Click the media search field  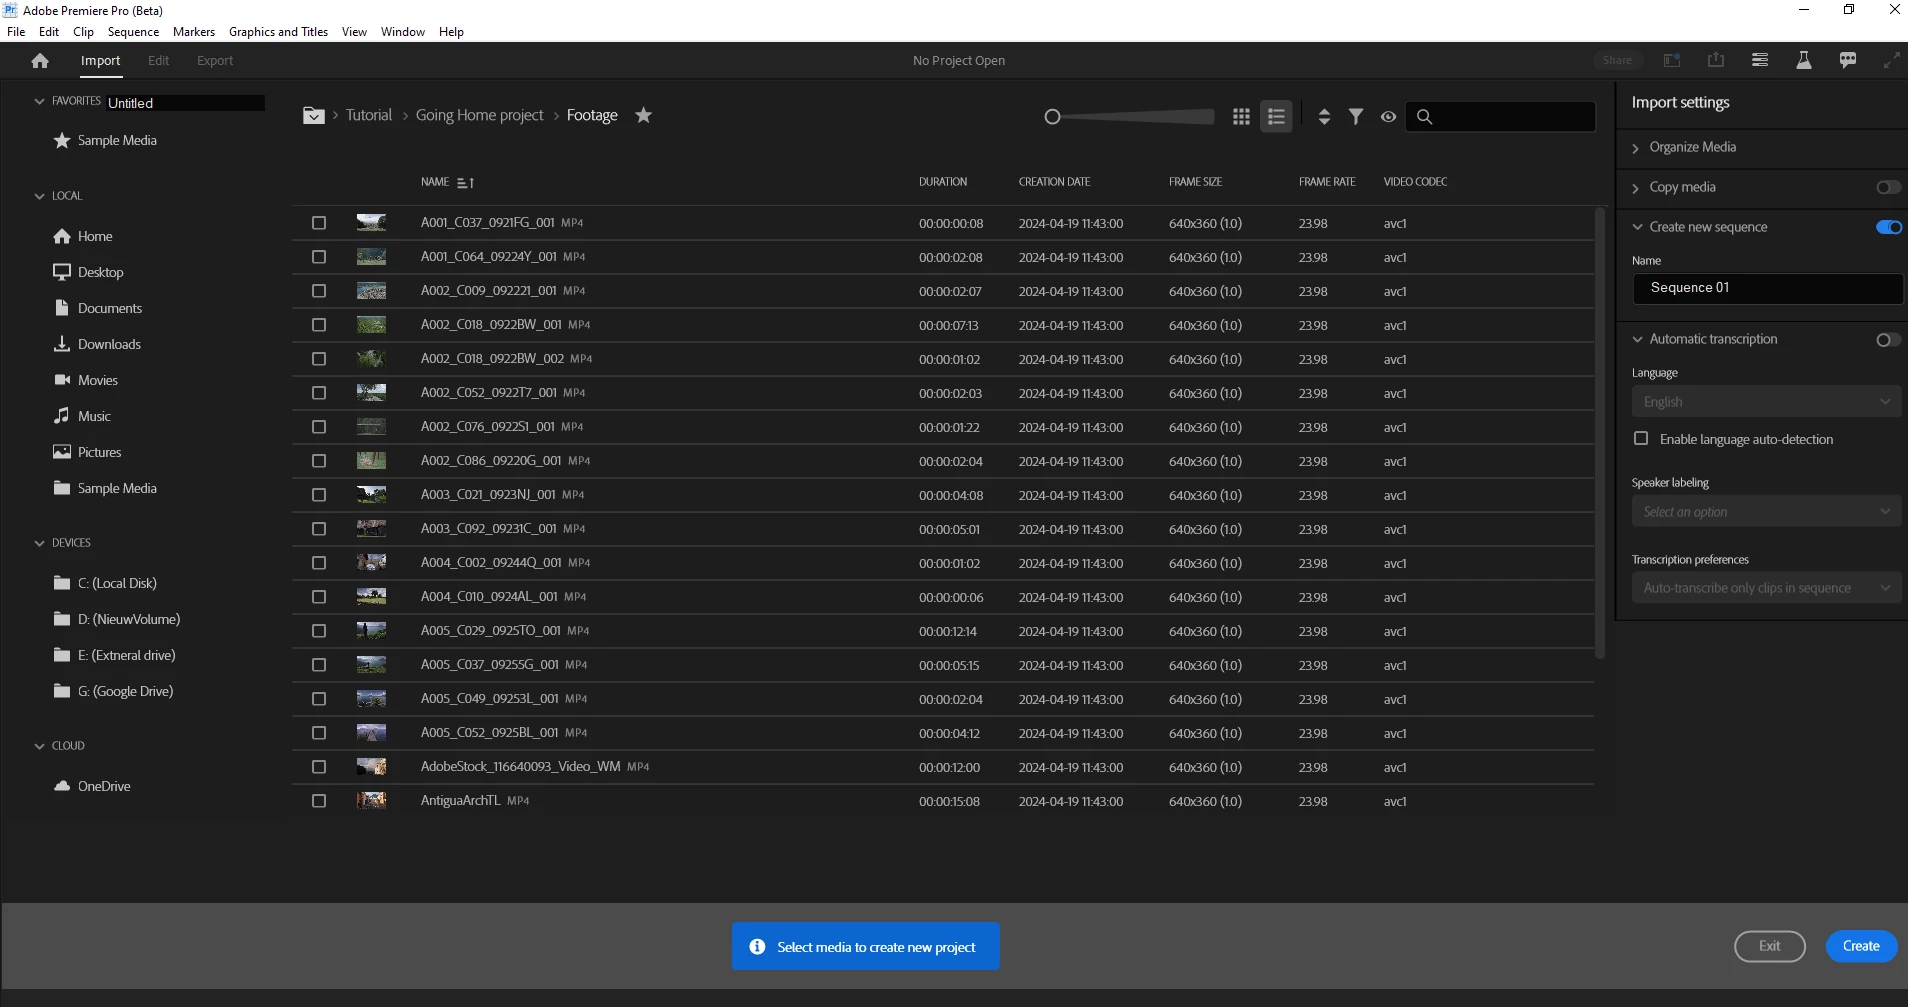point(1500,117)
